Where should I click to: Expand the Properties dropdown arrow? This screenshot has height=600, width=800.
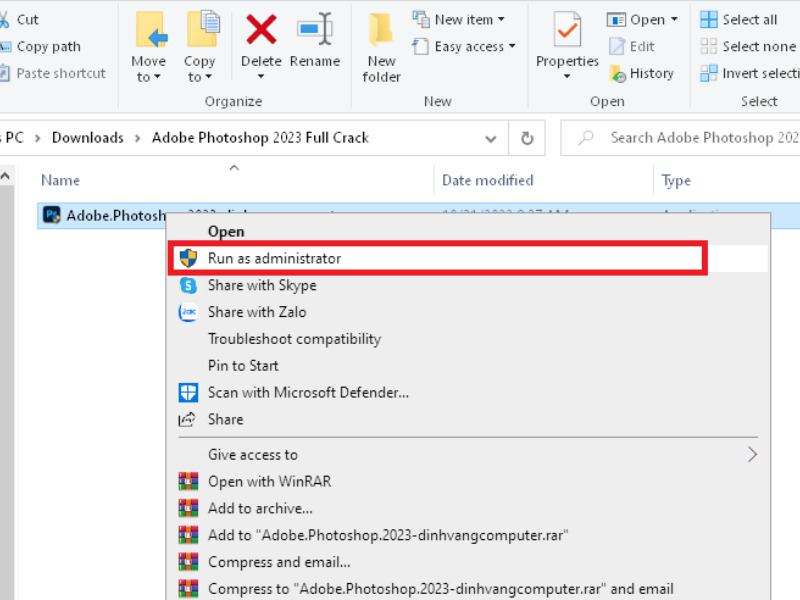click(567, 77)
